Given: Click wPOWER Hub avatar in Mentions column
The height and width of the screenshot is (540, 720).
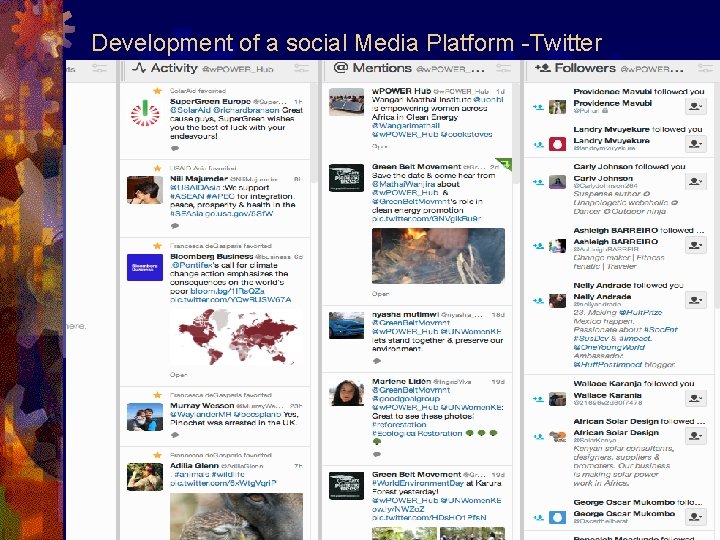Looking at the screenshot, I should pyautogui.click(x=347, y=102).
